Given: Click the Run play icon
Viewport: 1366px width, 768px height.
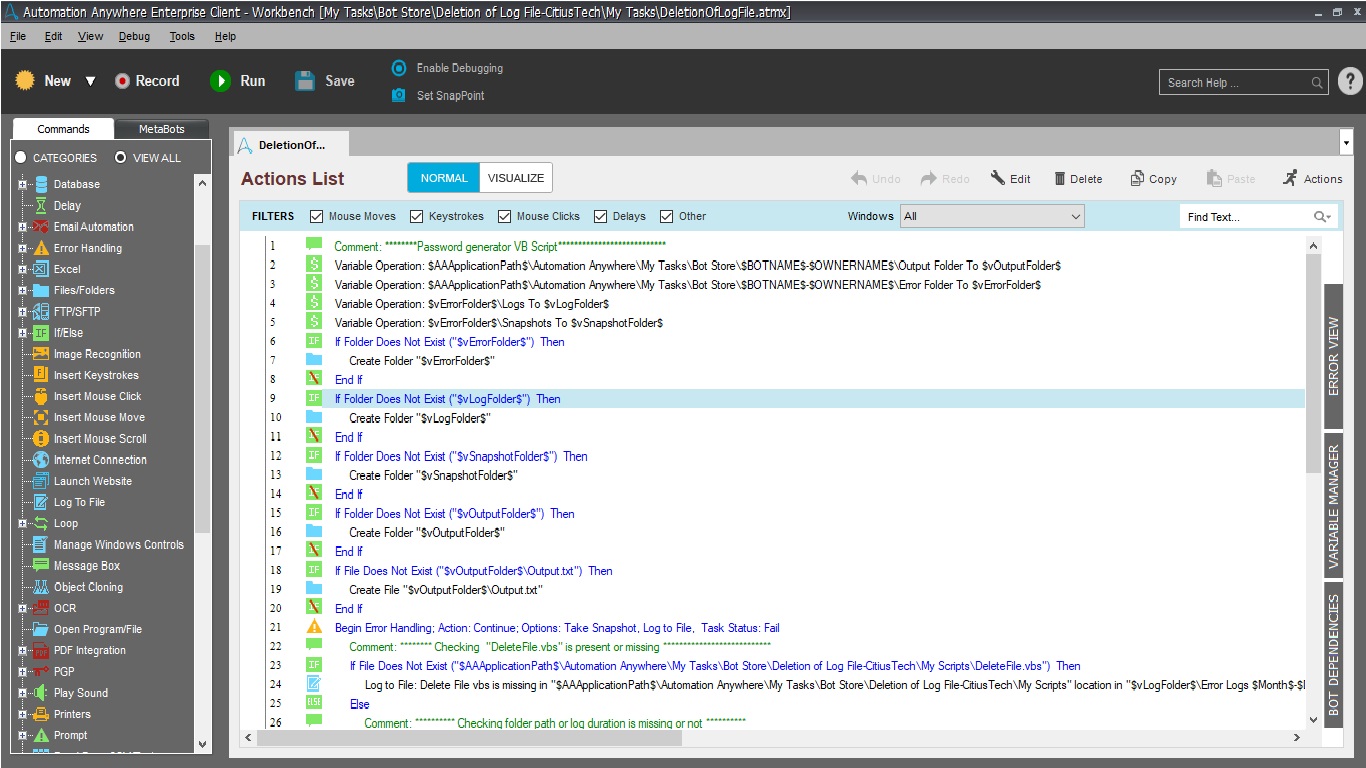Looking at the screenshot, I should pyautogui.click(x=220, y=81).
